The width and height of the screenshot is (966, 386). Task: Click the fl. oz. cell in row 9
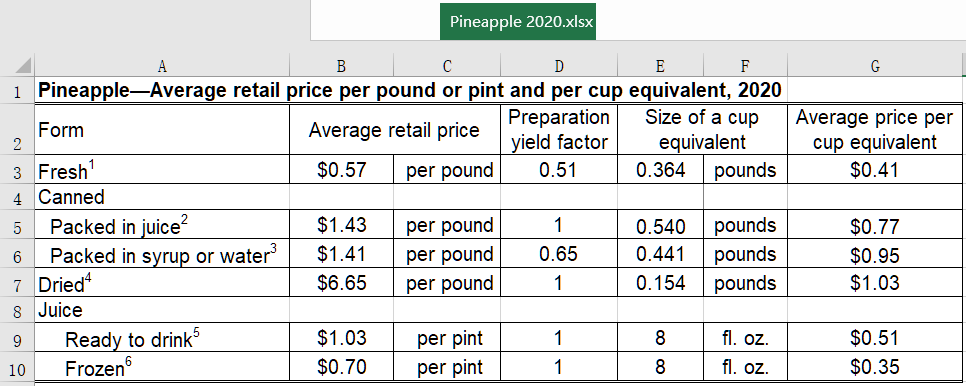pyautogui.click(x=745, y=338)
